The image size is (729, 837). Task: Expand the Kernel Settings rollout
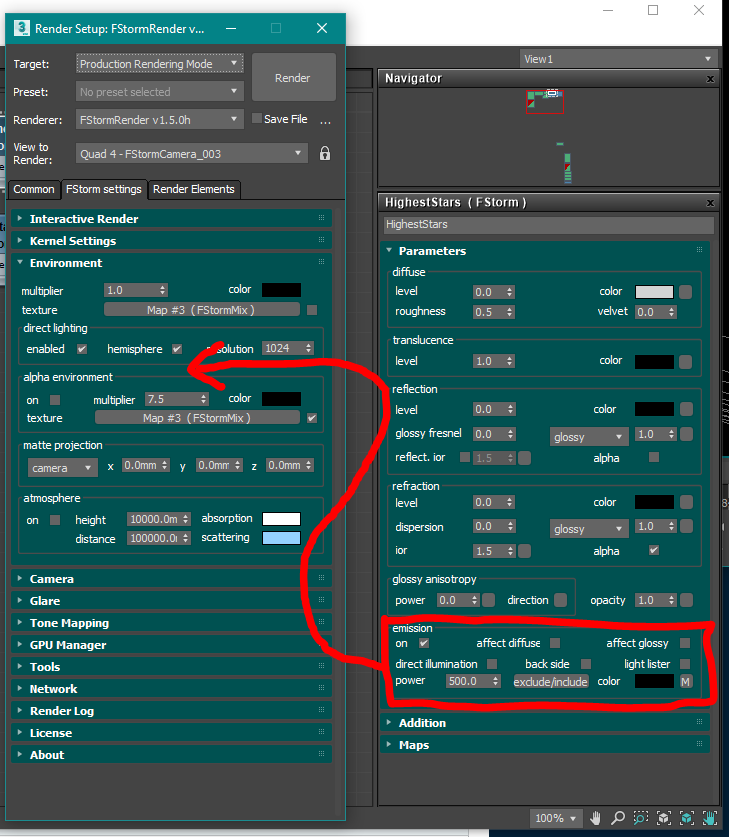[x=171, y=241]
